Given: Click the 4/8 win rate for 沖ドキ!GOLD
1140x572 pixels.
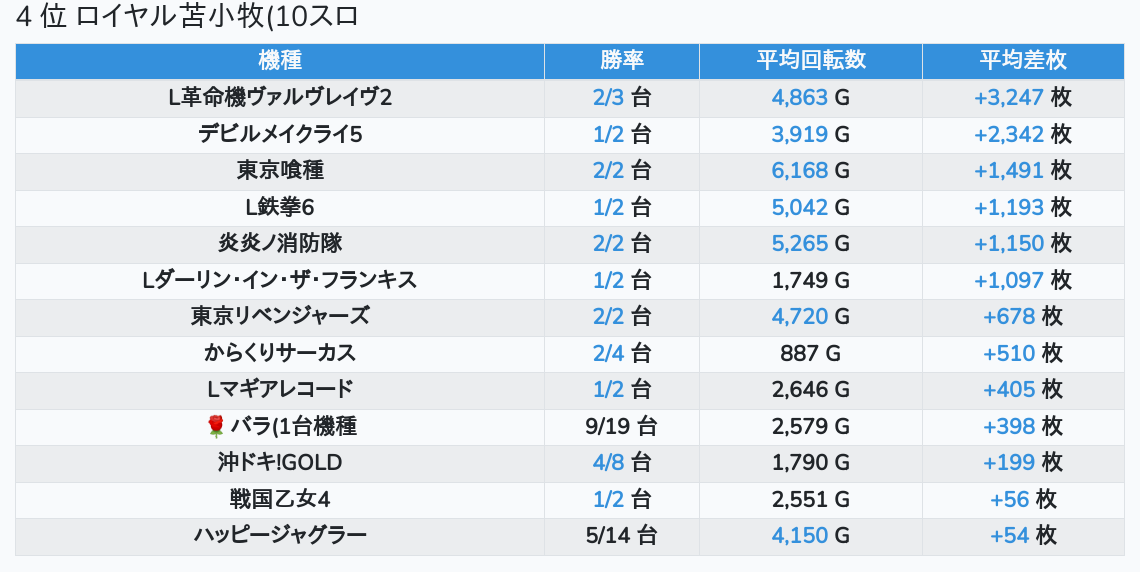Looking at the screenshot, I should (x=608, y=462).
